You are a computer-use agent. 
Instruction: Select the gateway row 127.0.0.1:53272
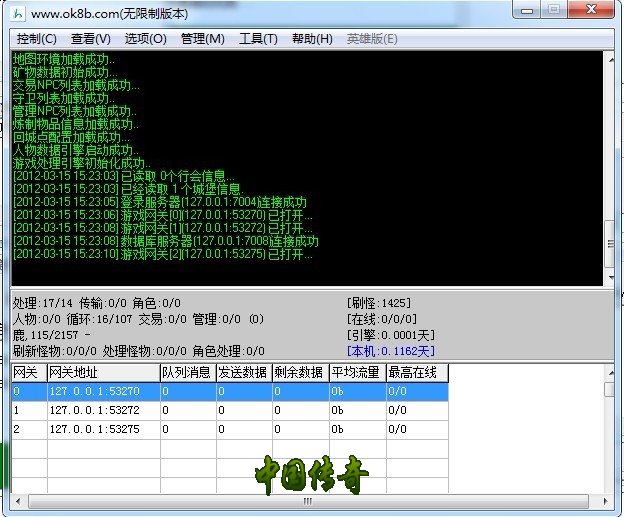(94, 410)
